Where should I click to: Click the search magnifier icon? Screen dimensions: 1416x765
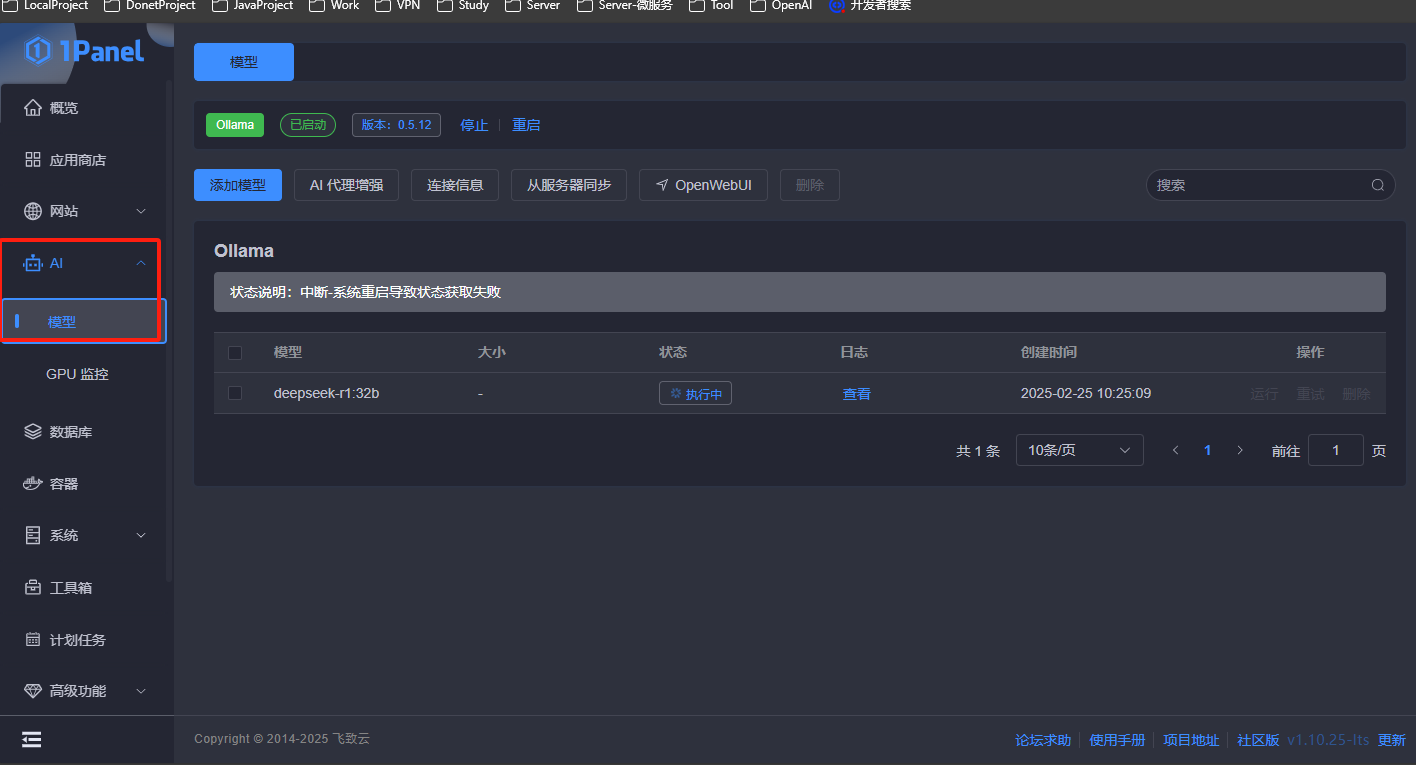tap(1378, 185)
